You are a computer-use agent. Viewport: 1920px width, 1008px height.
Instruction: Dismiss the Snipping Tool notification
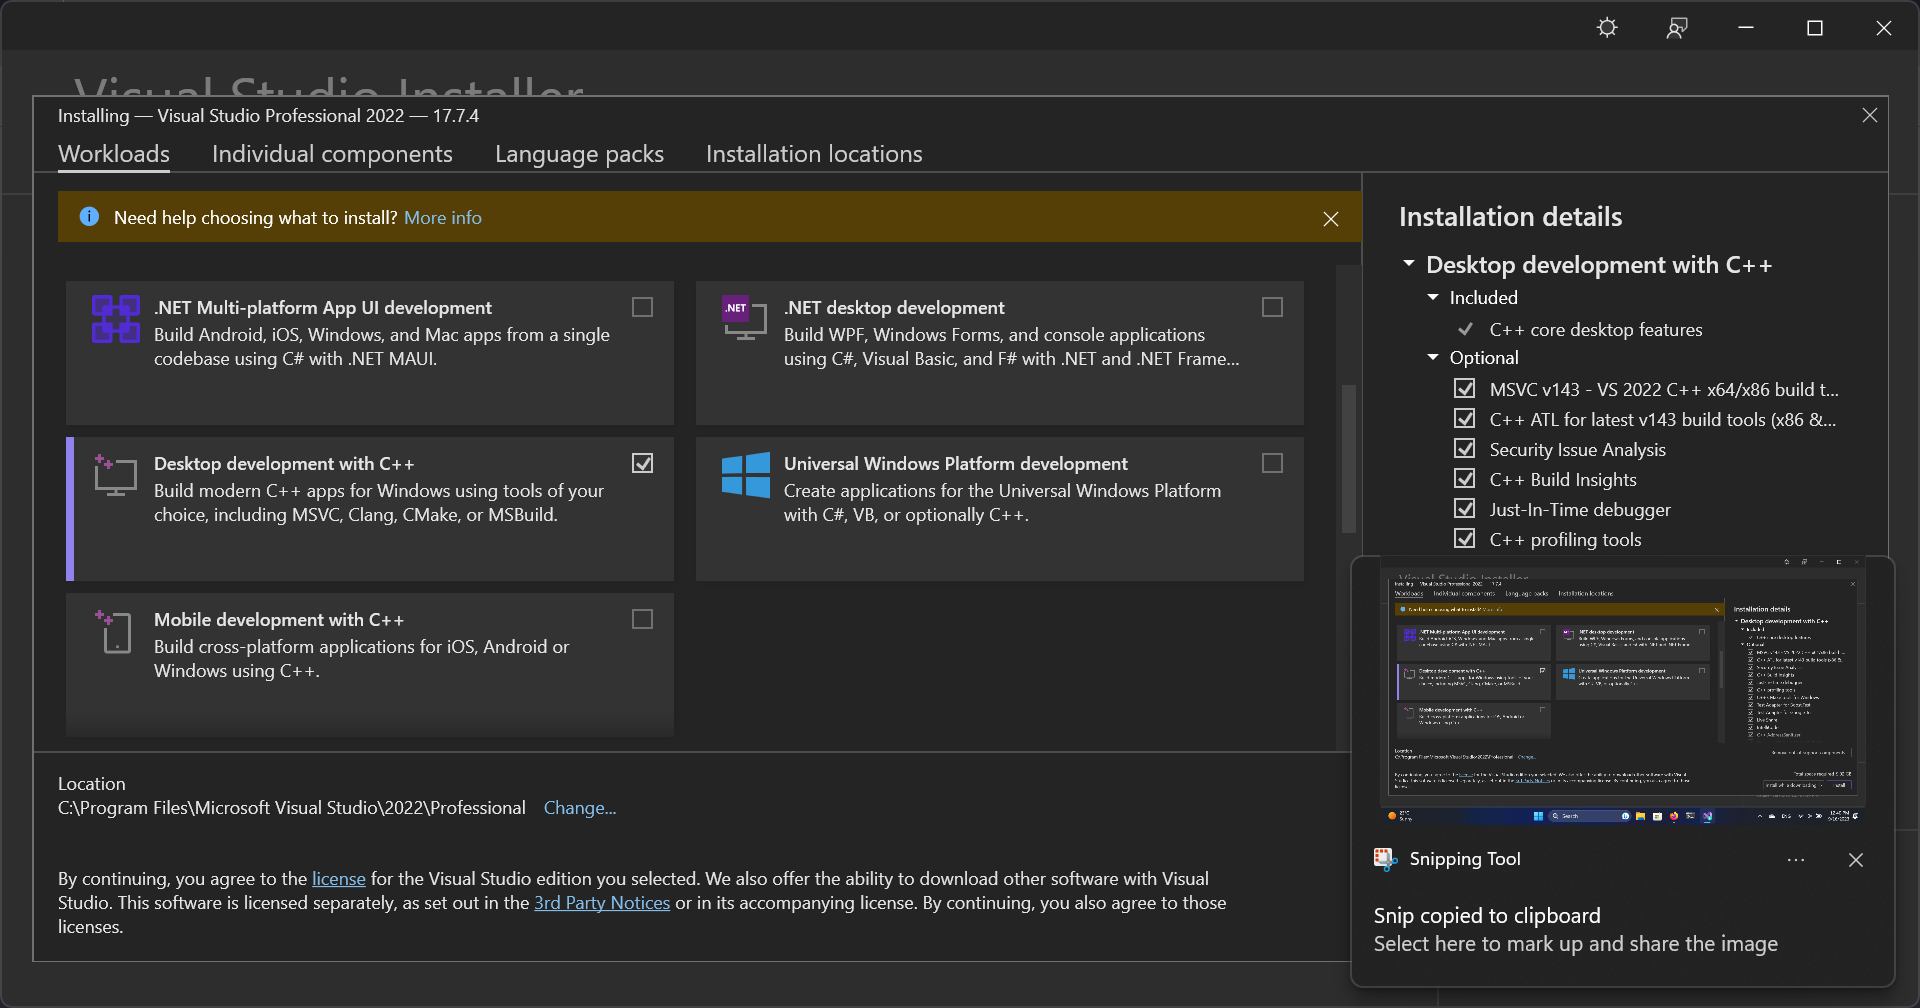[x=1856, y=860]
